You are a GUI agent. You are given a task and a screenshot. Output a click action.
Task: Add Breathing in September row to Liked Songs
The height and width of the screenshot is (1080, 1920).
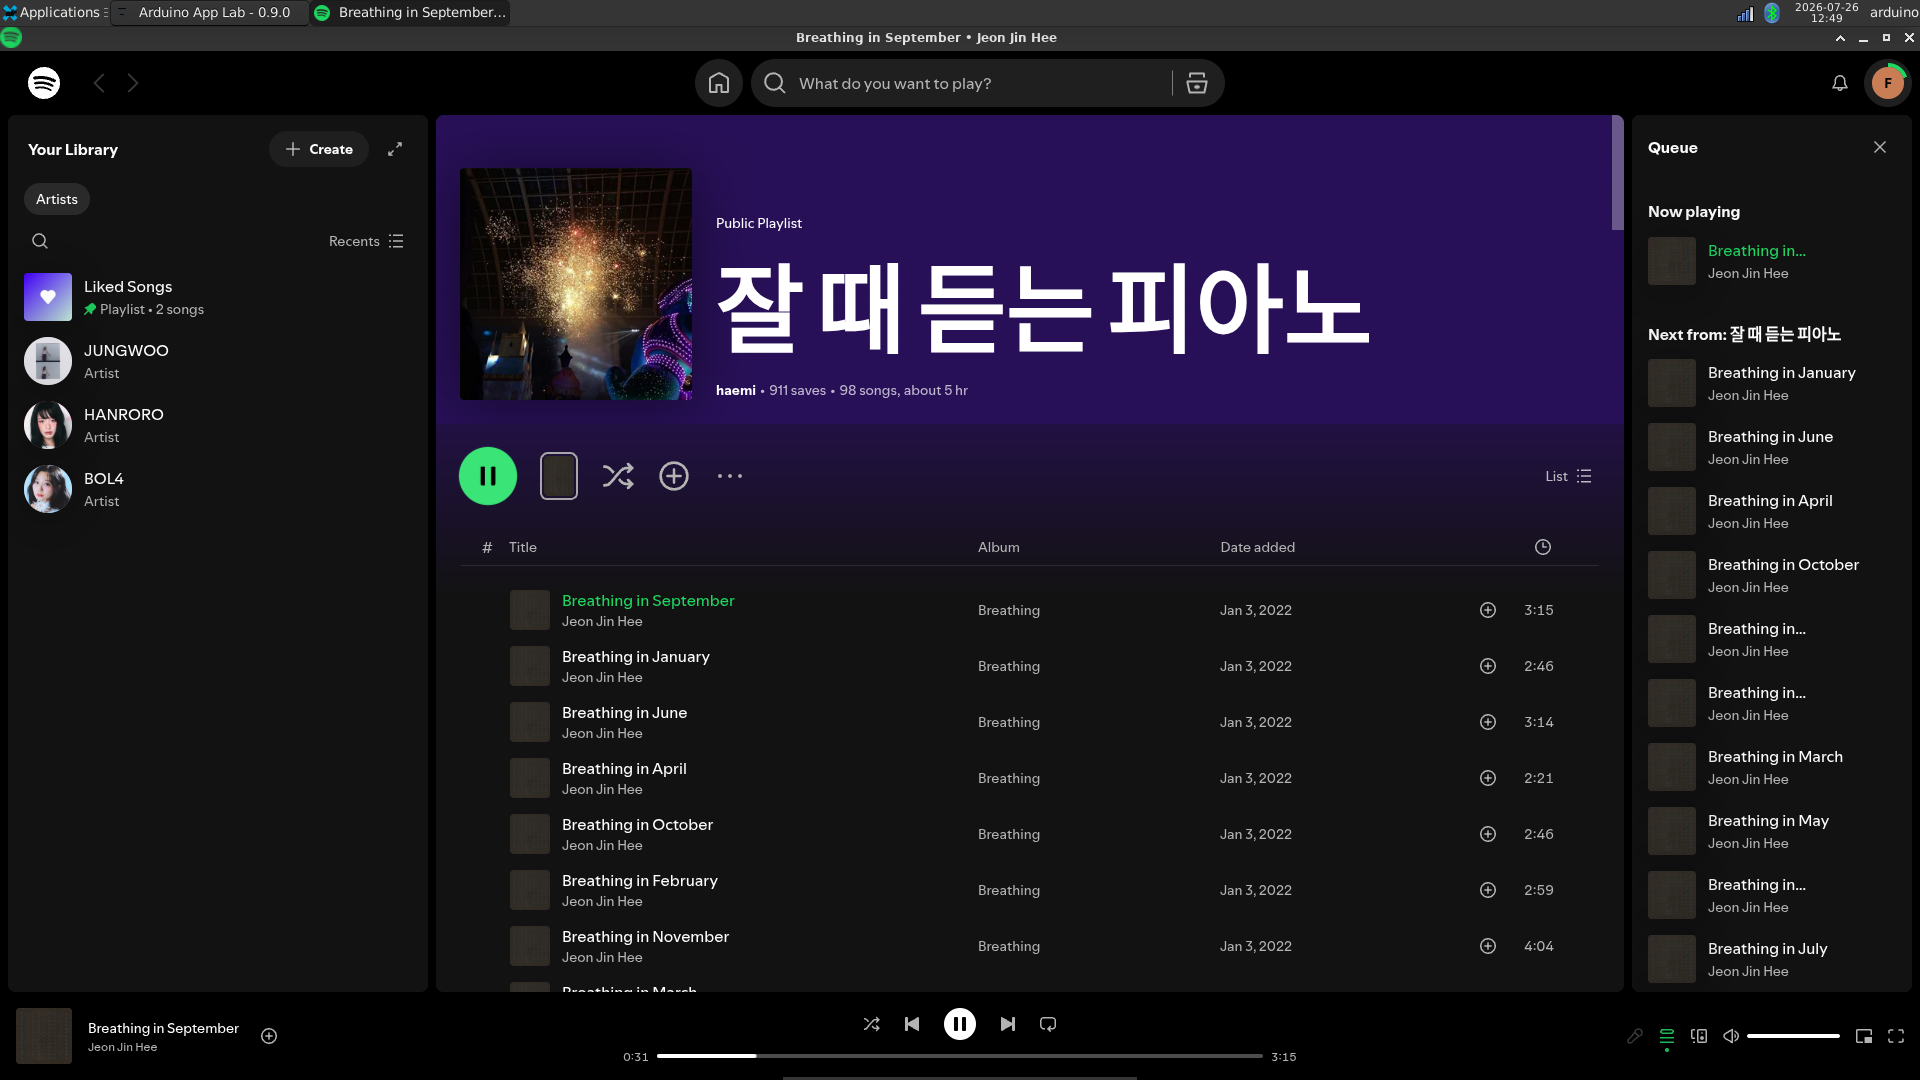point(1488,610)
